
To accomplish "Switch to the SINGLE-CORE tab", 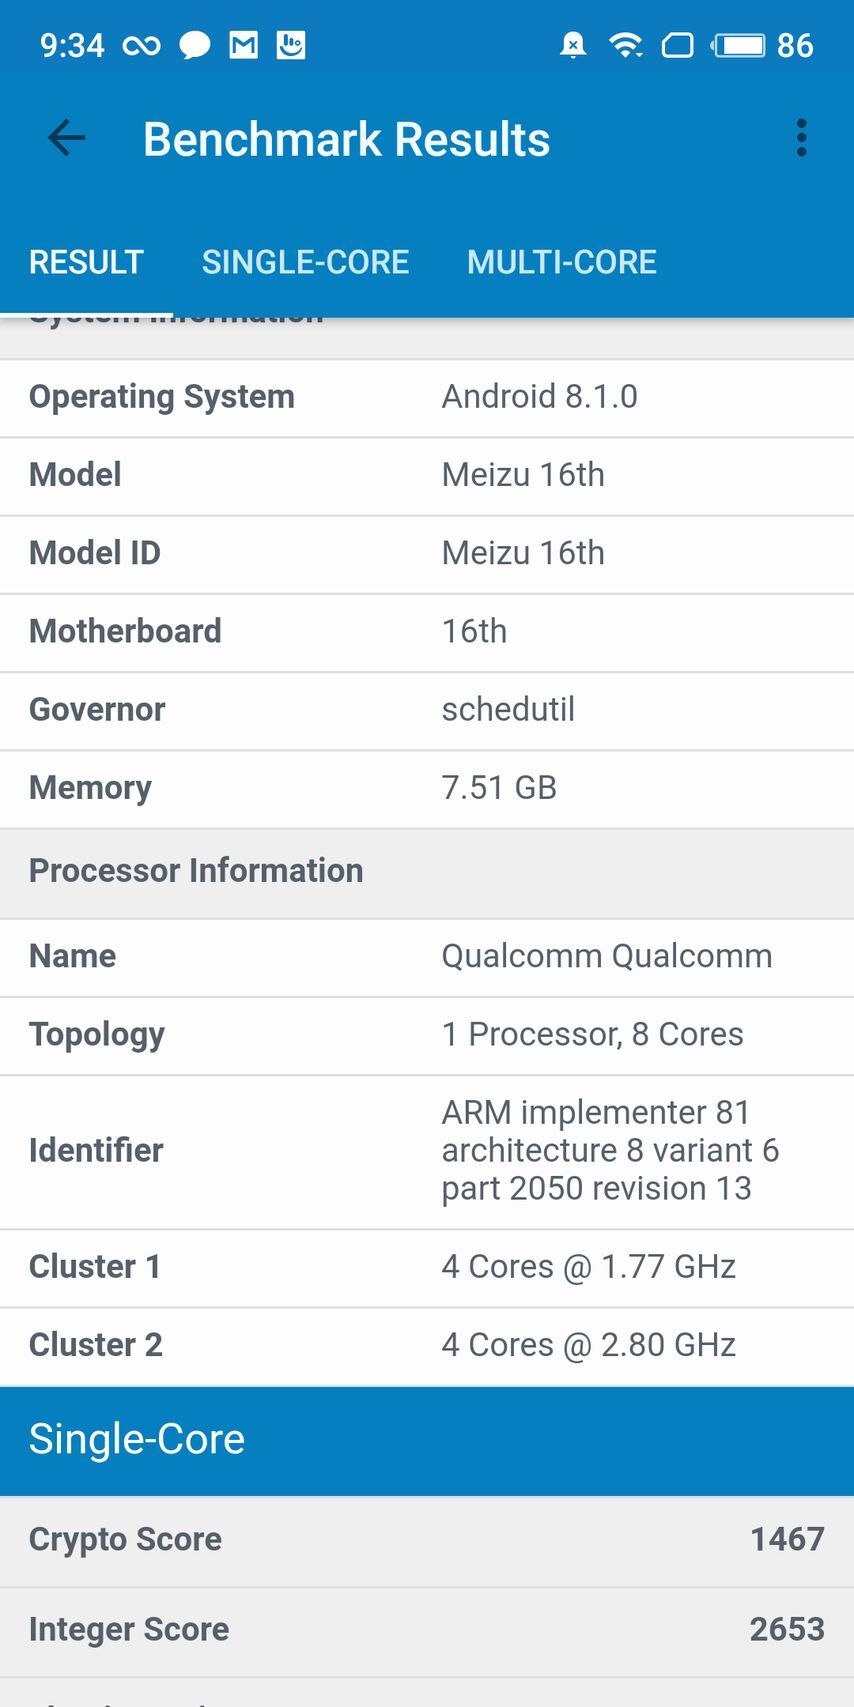I will click(x=305, y=262).
